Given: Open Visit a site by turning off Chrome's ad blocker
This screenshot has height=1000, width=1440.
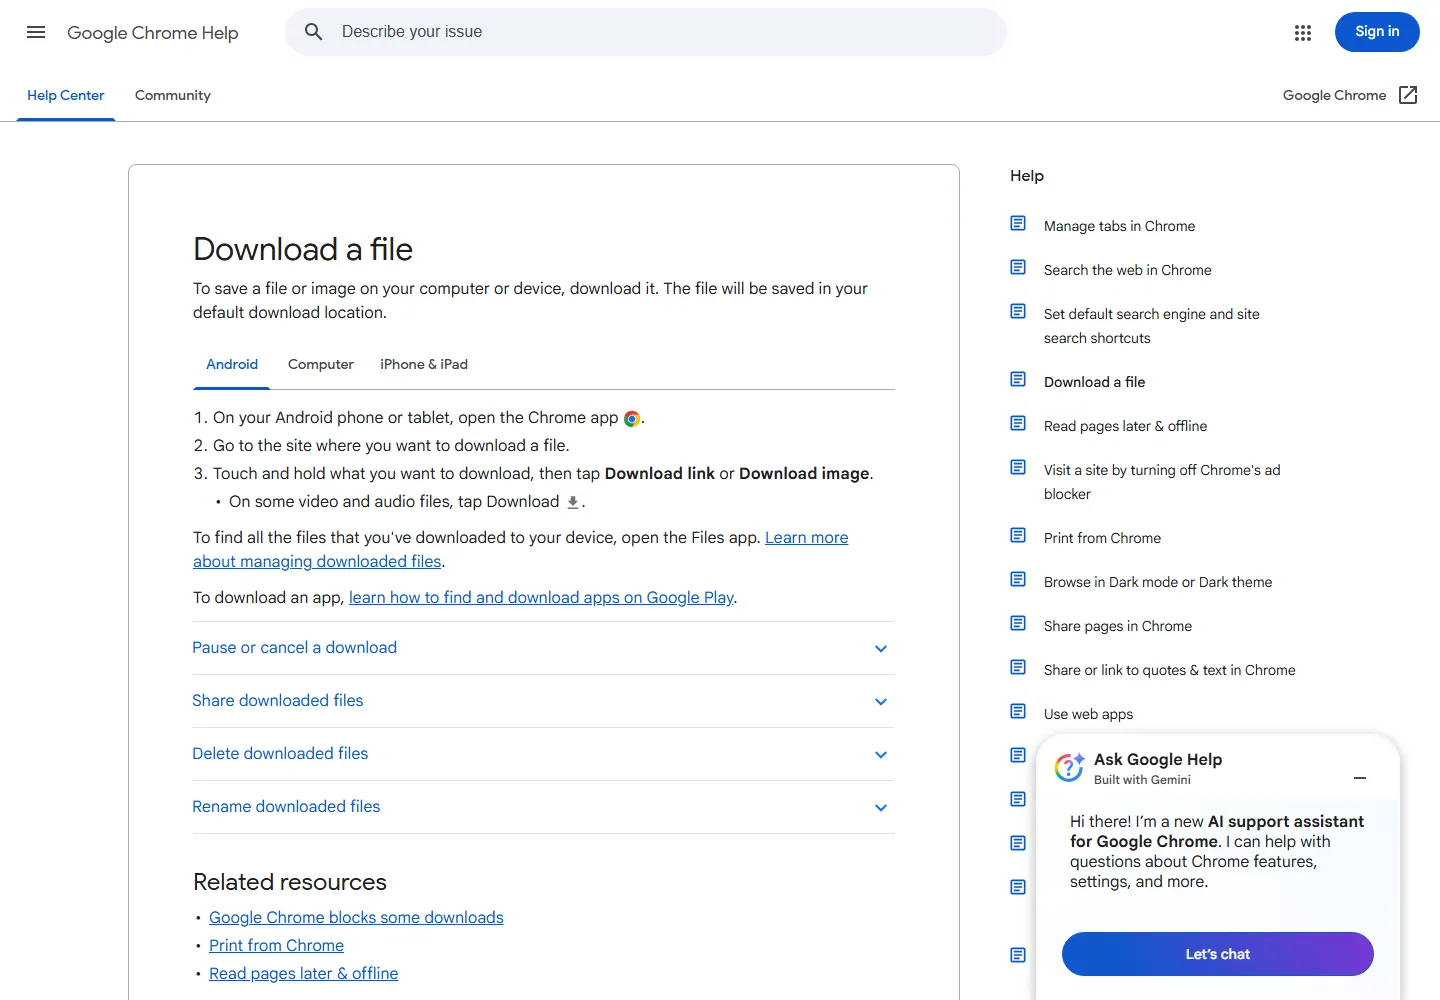Looking at the screenshot, I should pos(1162,483).
